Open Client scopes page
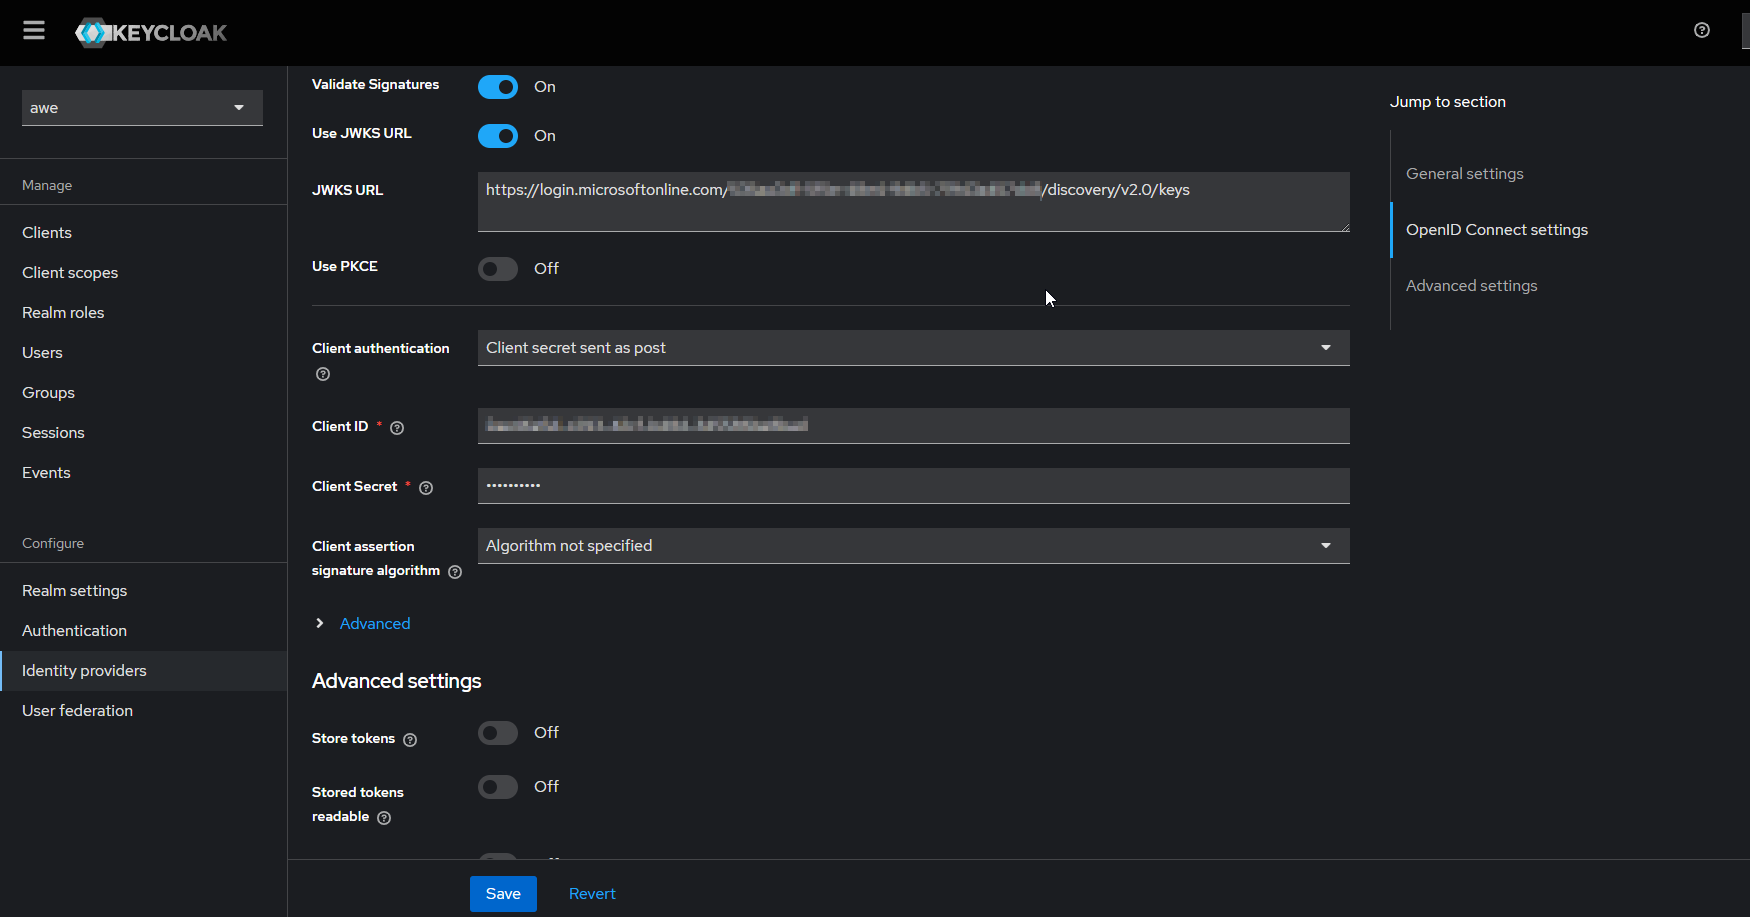The height and width of the screenshot is (917, 1750). point(70,273)
